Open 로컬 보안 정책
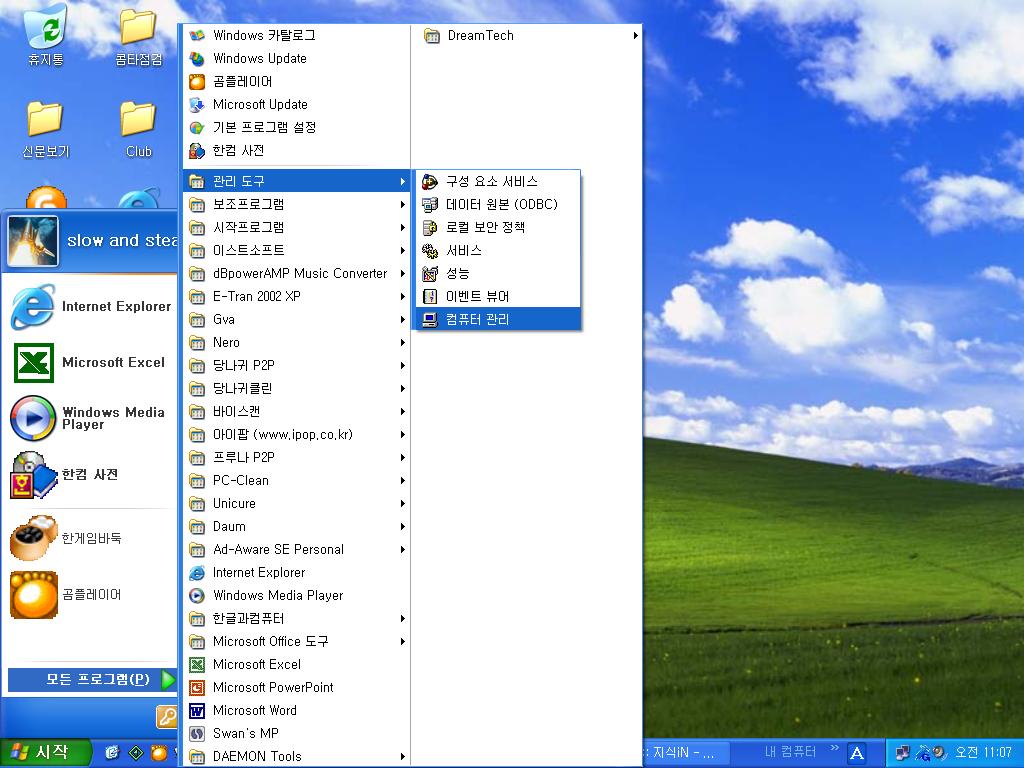1024x768 pixels. [498, 227]
